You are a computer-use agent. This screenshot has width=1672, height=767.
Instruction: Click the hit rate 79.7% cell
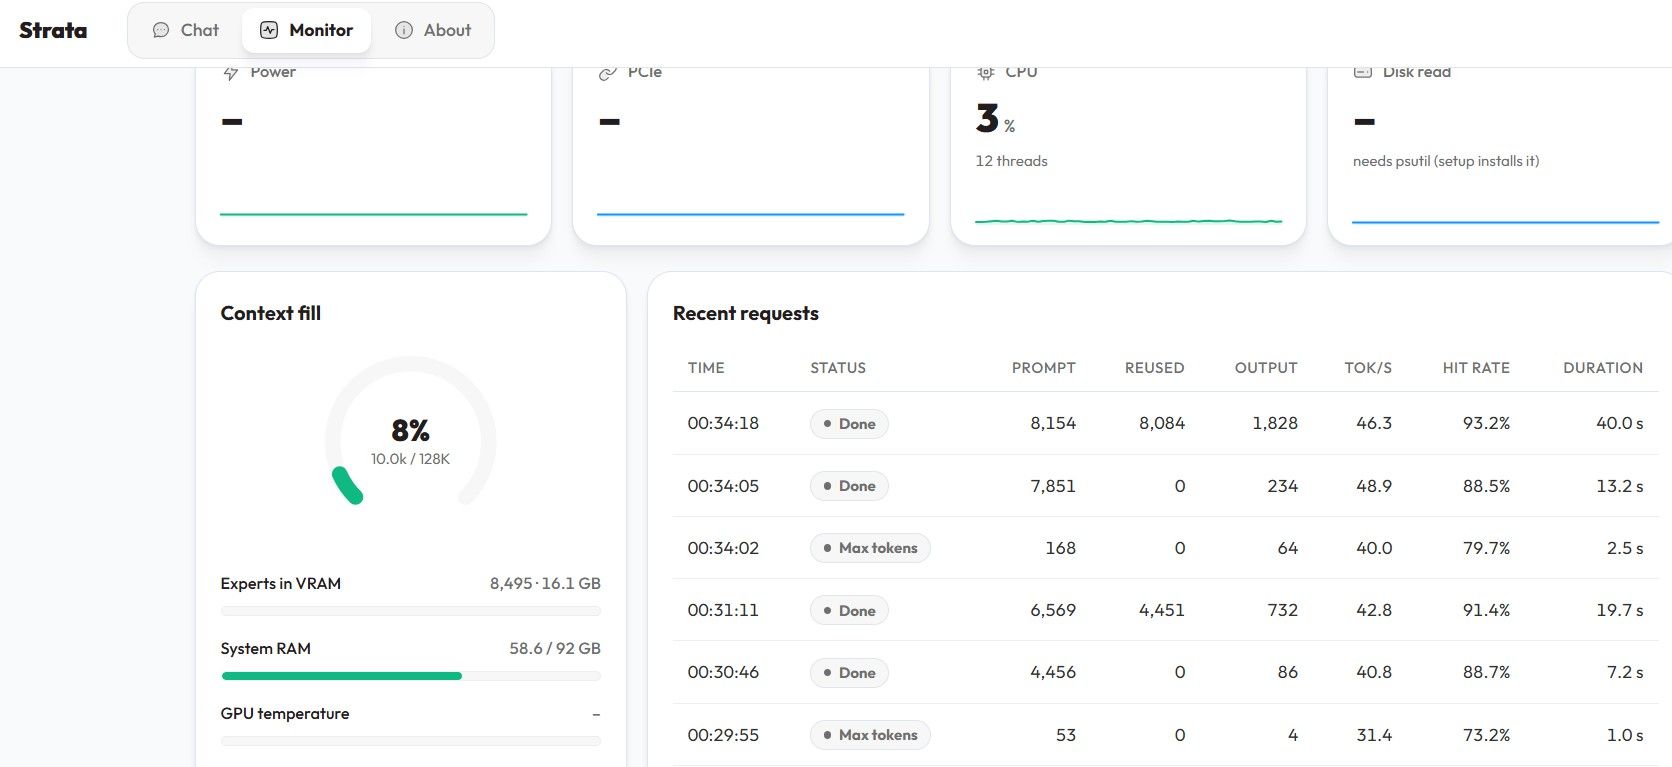(x=1486, y=548)
